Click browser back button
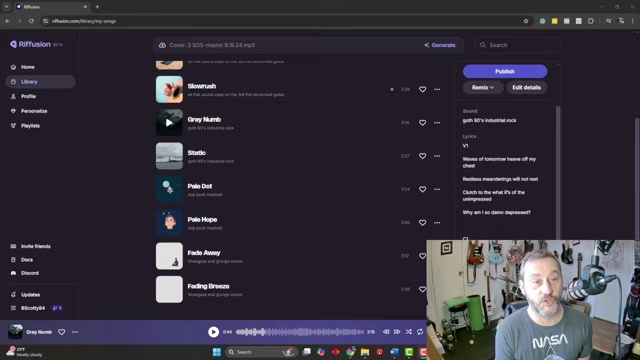Viewport: 640px width, 360px height. tap(7, 21)
